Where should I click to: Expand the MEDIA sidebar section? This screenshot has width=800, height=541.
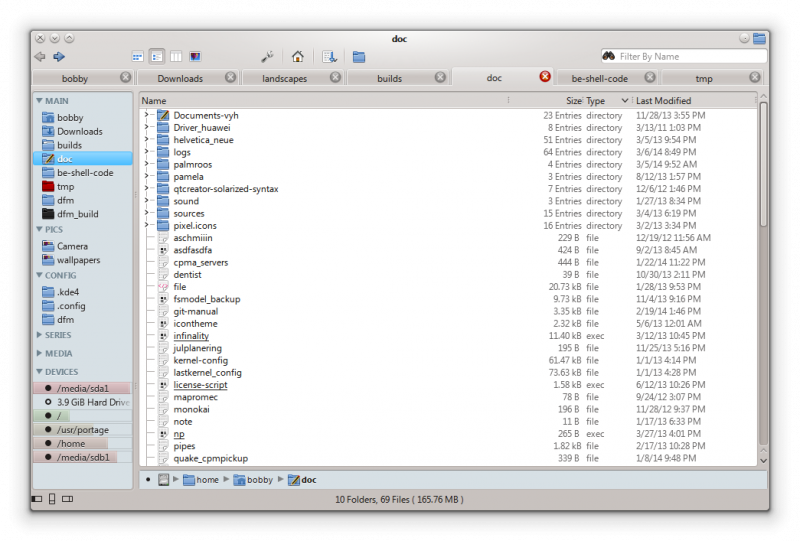pyautogui.click(x=39, y=354)
